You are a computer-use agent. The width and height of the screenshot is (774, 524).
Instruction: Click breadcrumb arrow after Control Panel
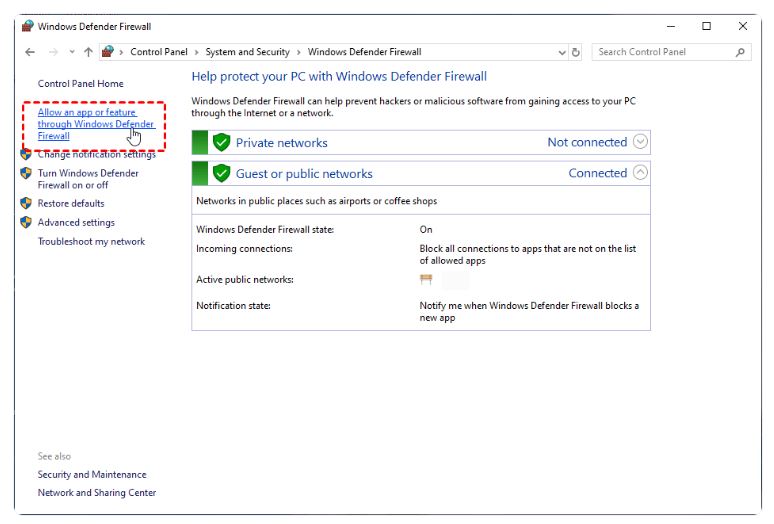(x=196, y=52)
